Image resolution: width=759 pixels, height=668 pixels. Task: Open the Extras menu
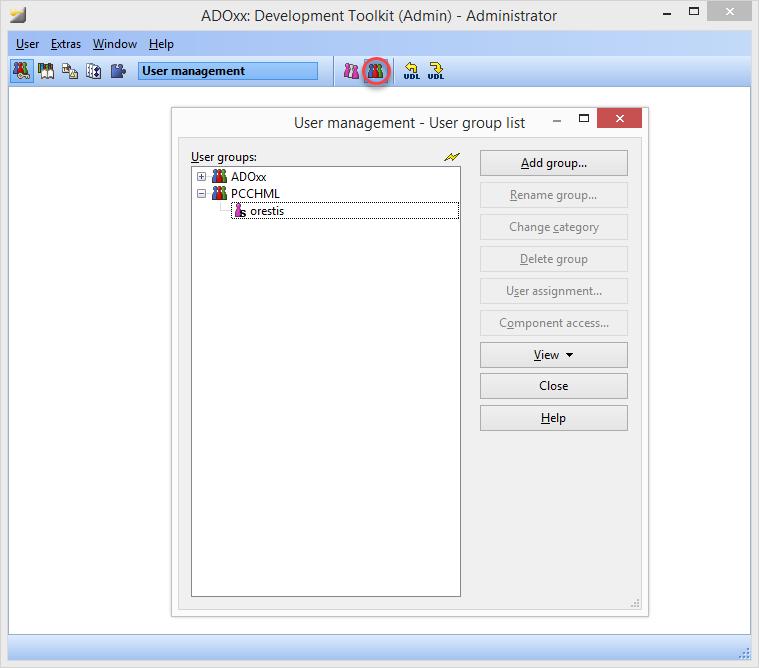pyautogui.click(x=66, y=44)
